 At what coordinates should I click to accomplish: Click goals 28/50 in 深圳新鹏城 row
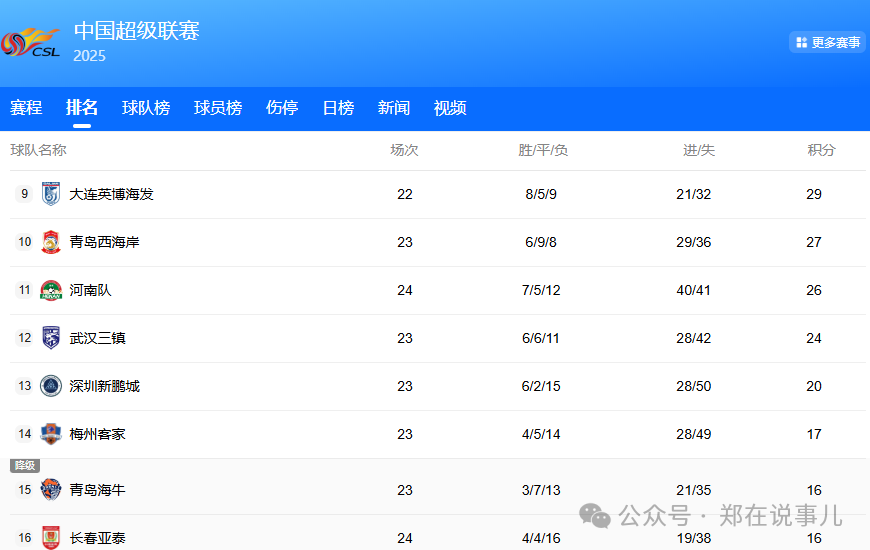pyautogui.click(x=694, y=386)
